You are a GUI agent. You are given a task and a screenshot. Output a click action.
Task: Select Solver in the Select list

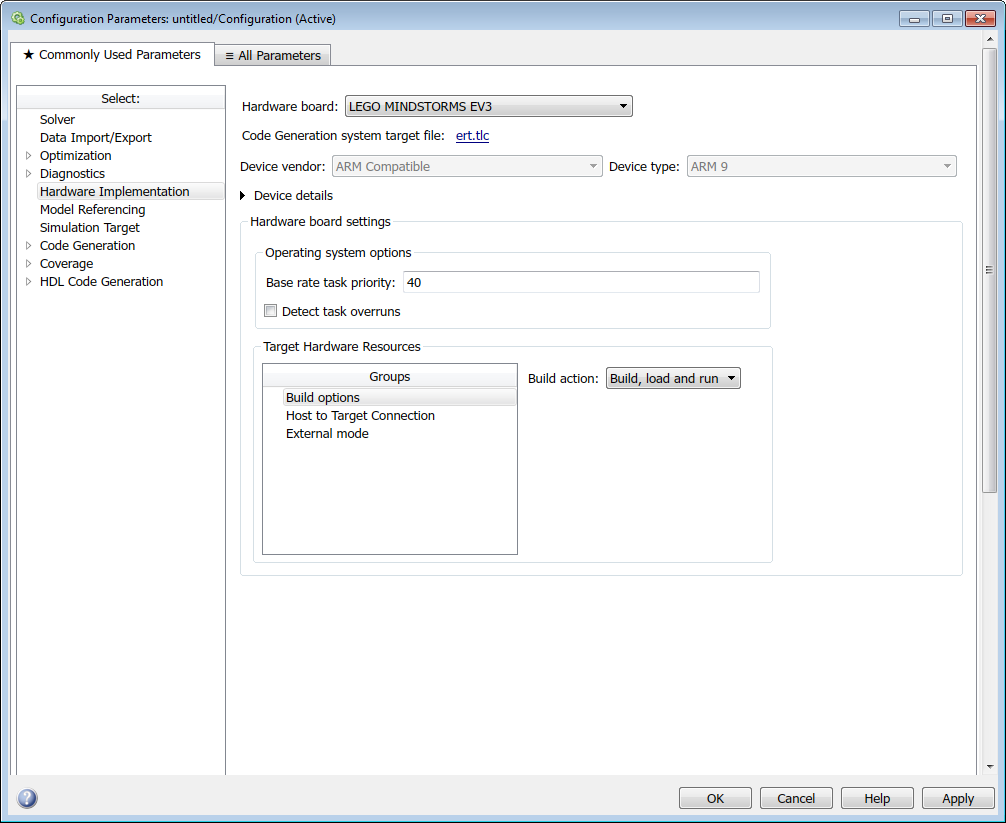pos(57,120)
